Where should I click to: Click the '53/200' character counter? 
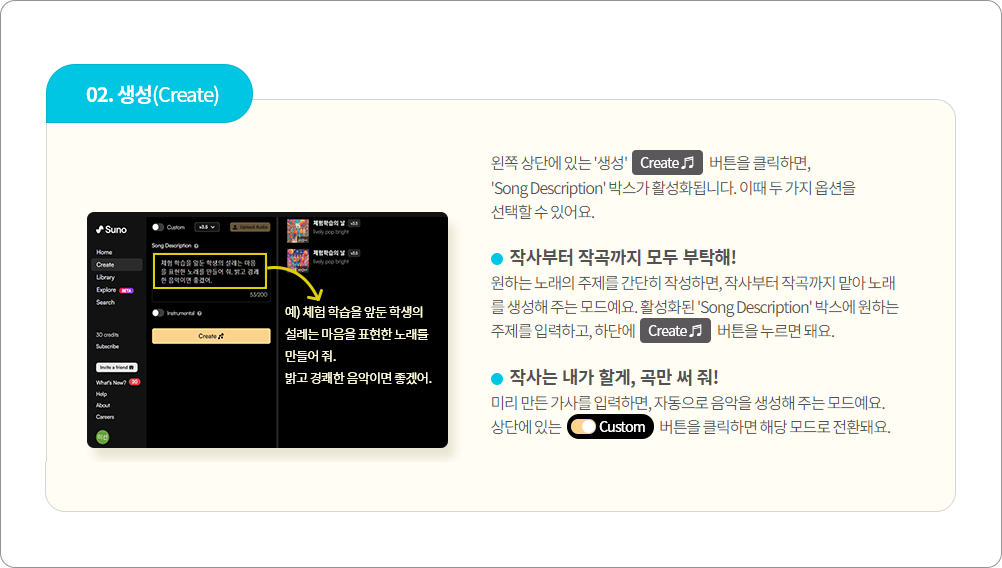pos(259,295)
